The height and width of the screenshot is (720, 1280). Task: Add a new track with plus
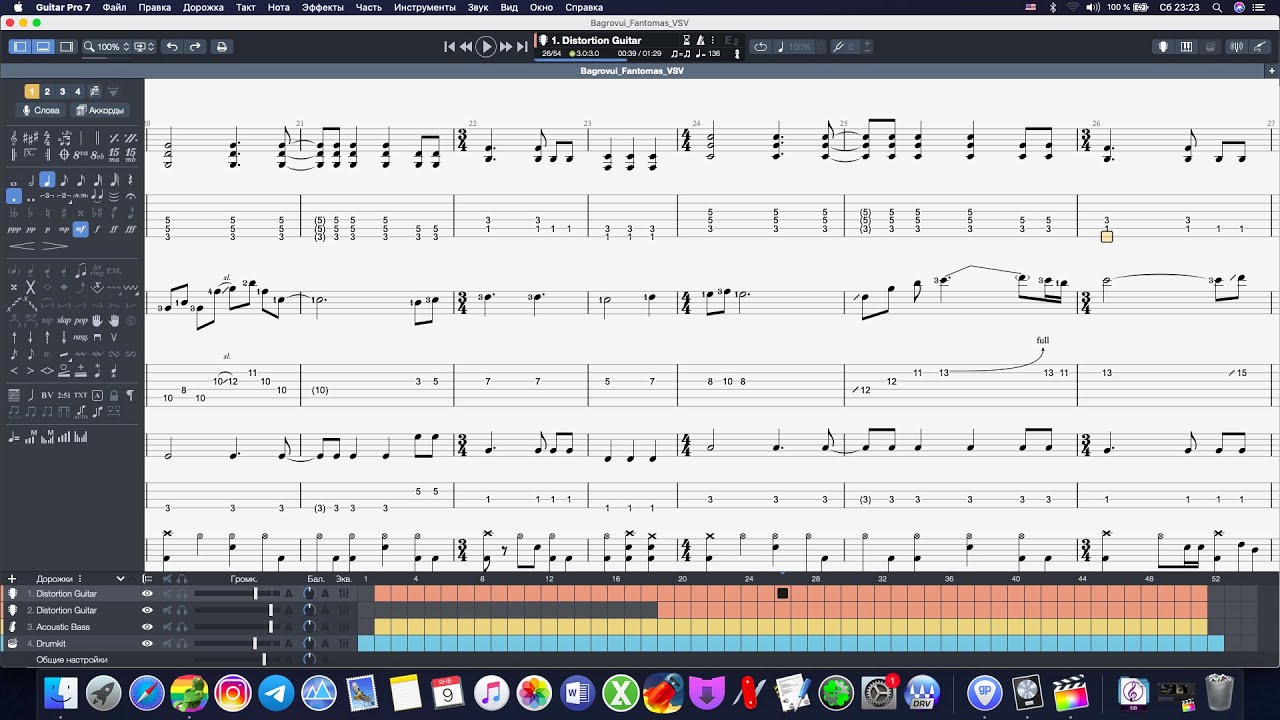(x=12, y=578)
